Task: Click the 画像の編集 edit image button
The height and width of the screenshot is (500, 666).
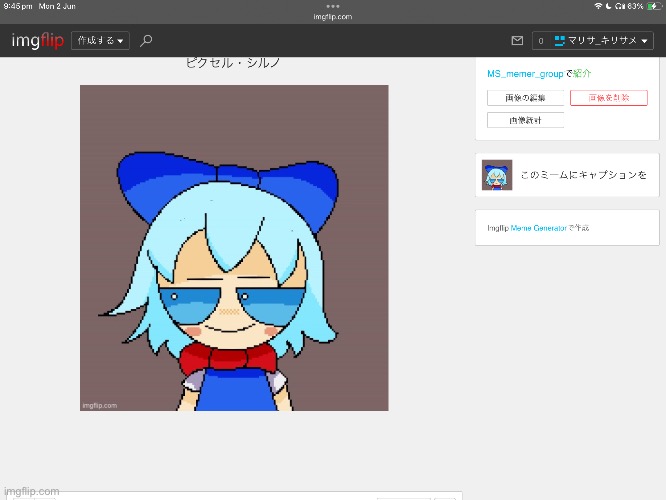Action: (525, 98)
